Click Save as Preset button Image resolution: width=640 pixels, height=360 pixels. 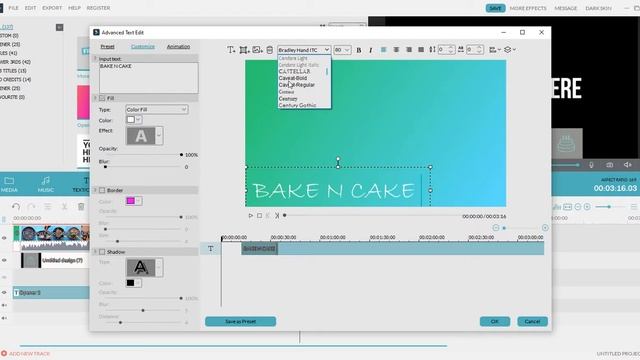pos(240,321)
